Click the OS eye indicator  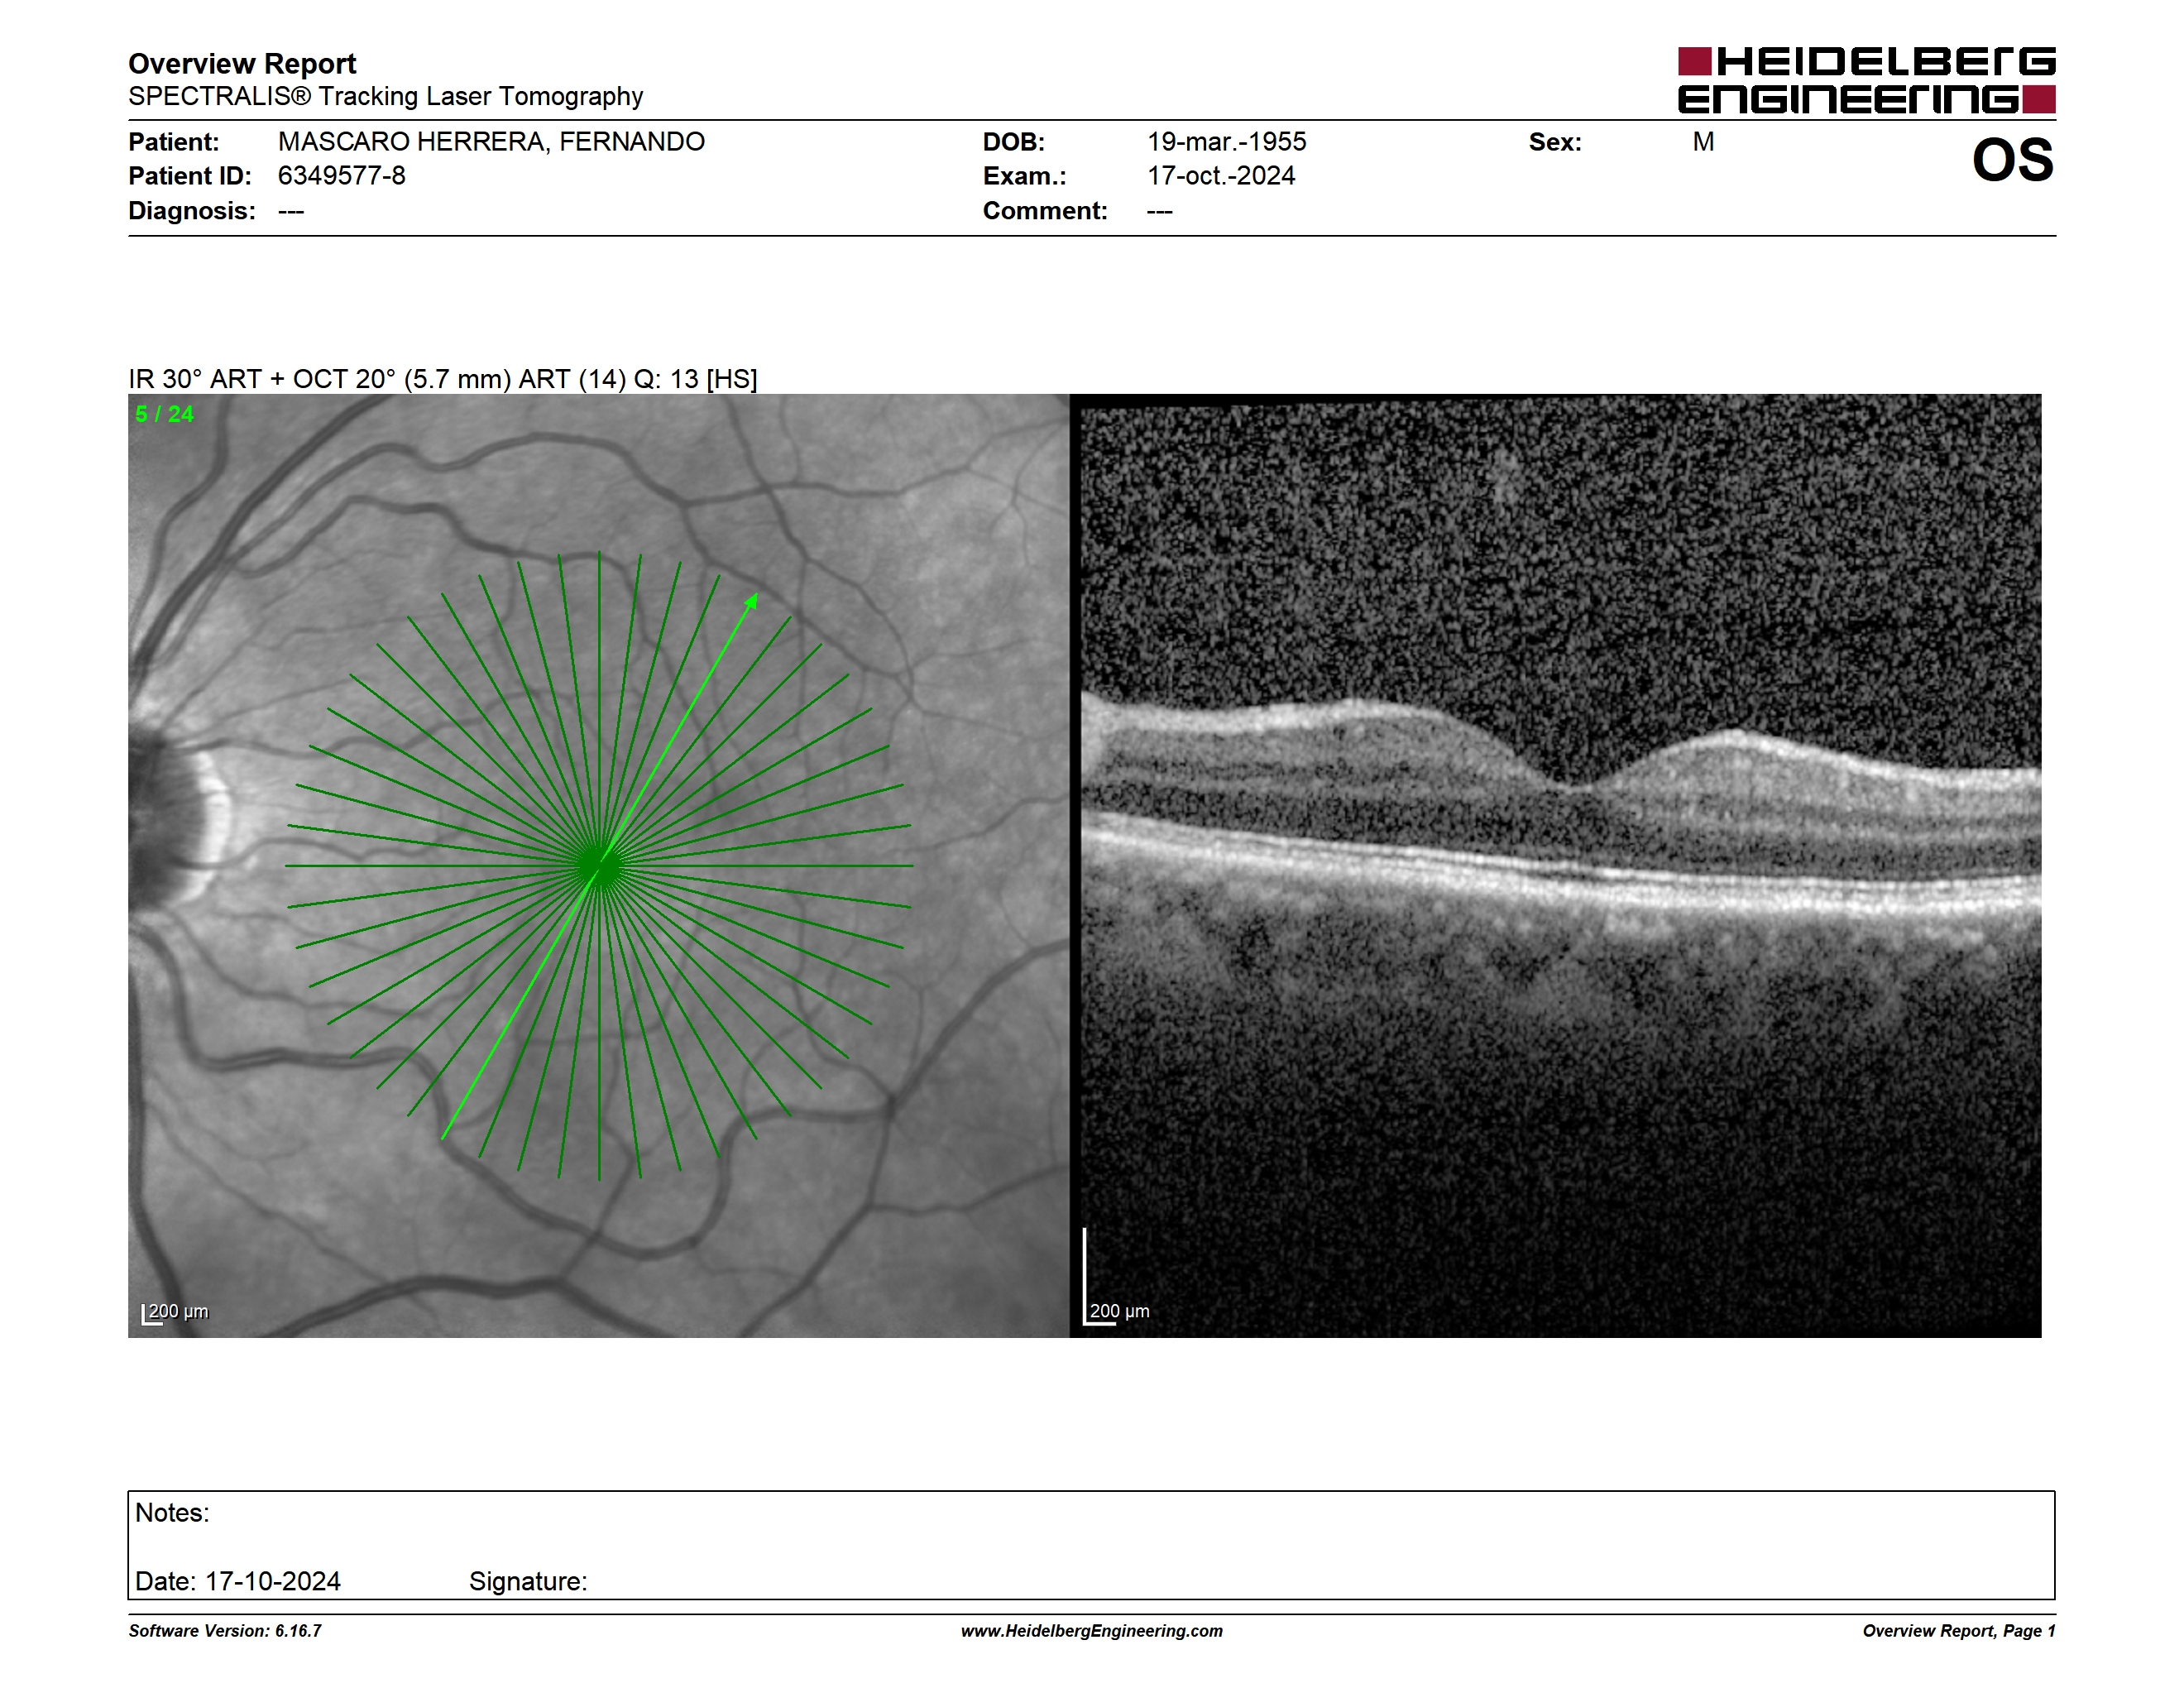click(2013, 160)
